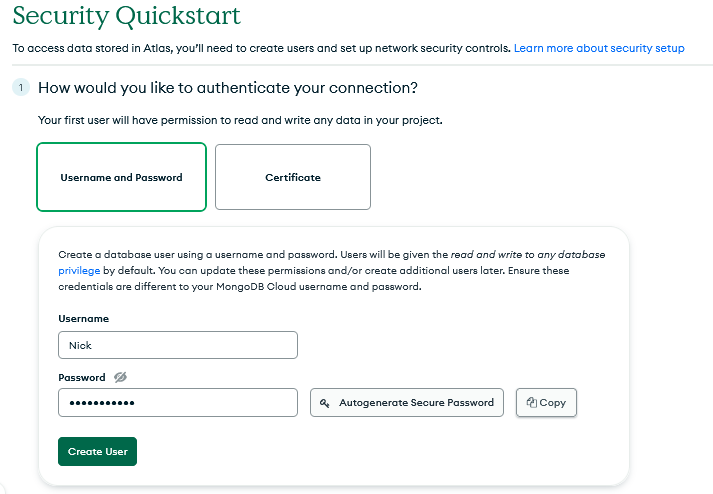
Task: Click the step 1 number badge
Action: click(x=21, y=87)
